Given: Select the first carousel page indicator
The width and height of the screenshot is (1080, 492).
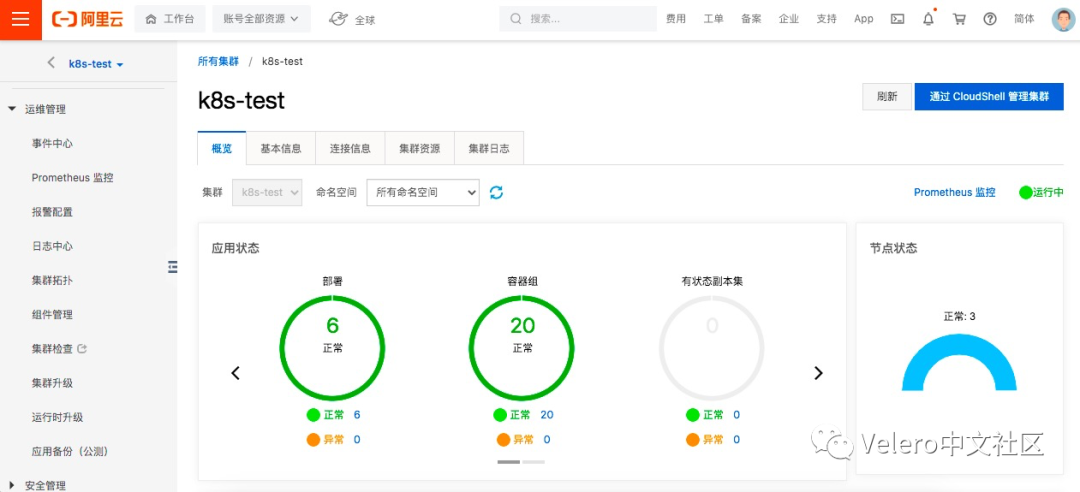Looking at the screenshot, I should pos(509,462).
